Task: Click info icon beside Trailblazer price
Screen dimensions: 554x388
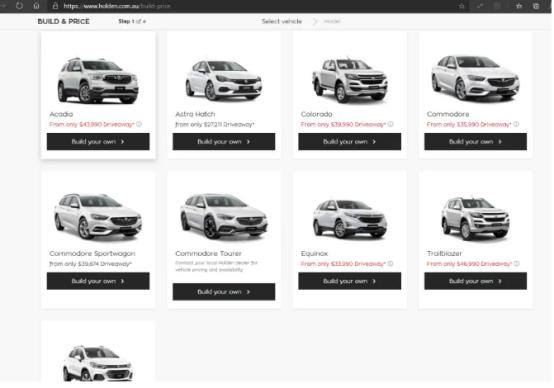Action: tap(516, 264)
